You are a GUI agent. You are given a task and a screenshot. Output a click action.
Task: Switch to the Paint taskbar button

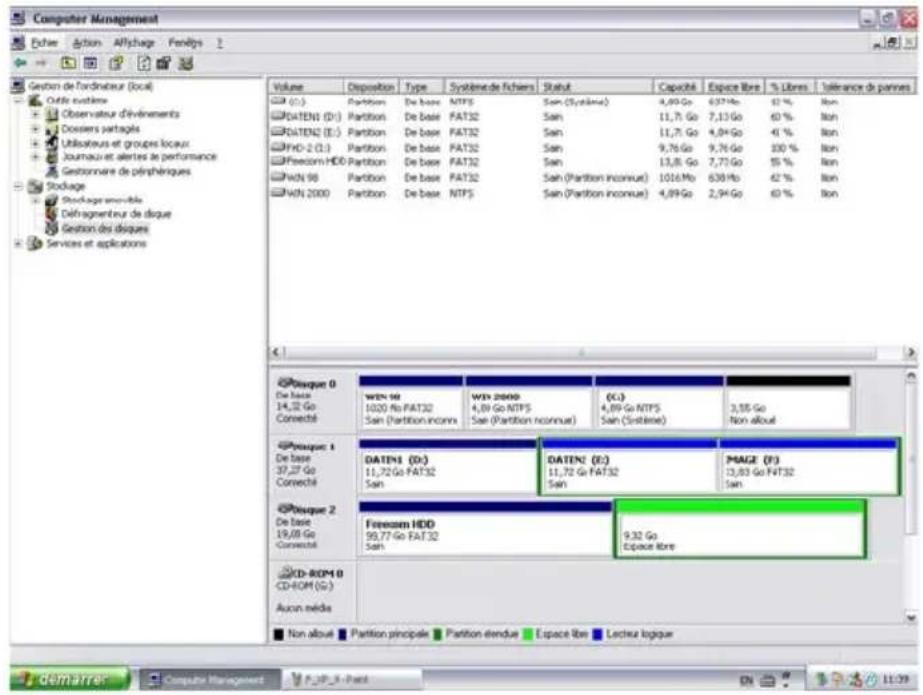click(351, 680)
